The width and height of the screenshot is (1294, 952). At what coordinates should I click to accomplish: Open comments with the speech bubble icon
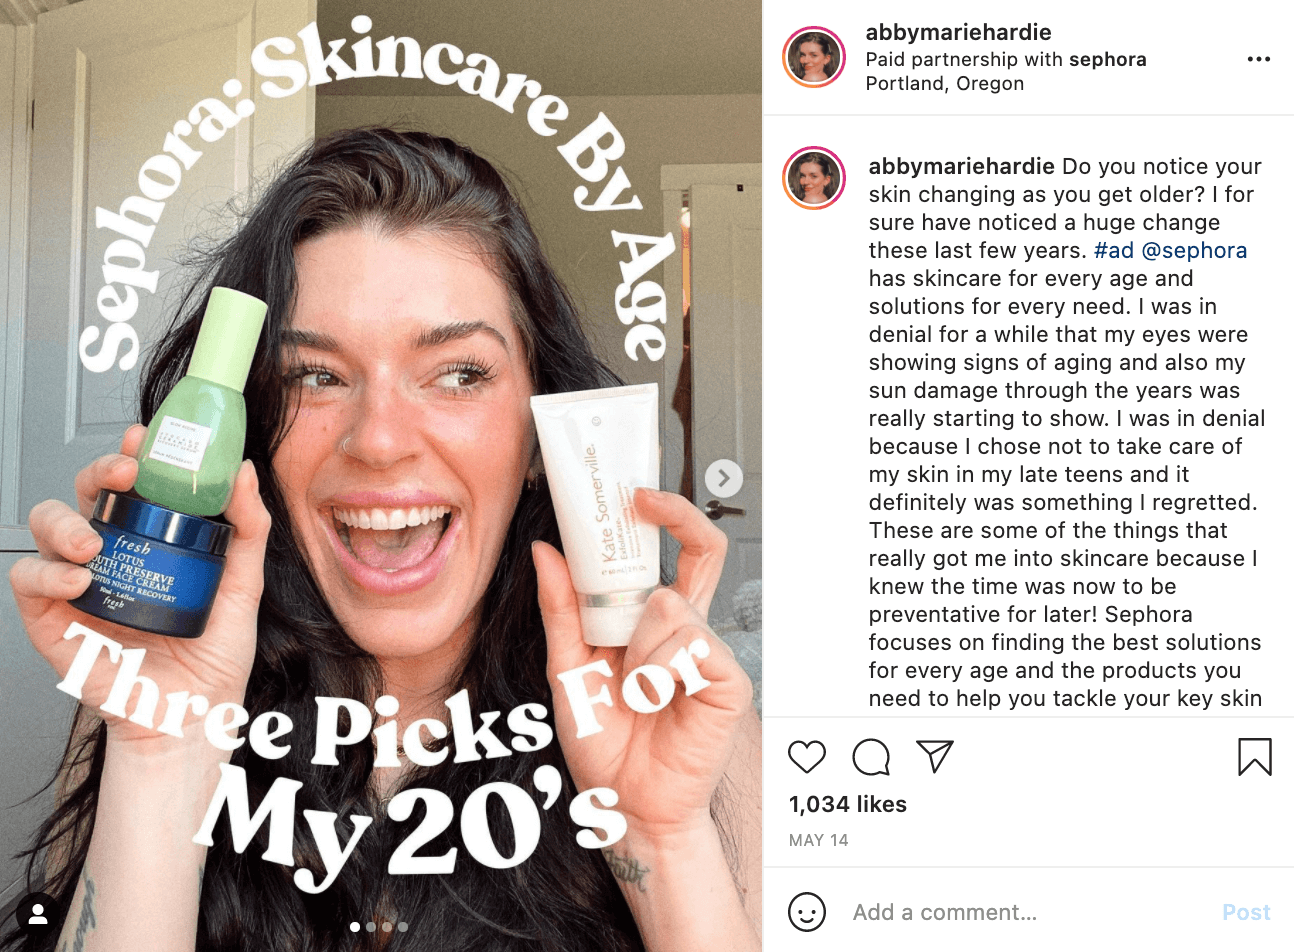[x=871, y=757]
